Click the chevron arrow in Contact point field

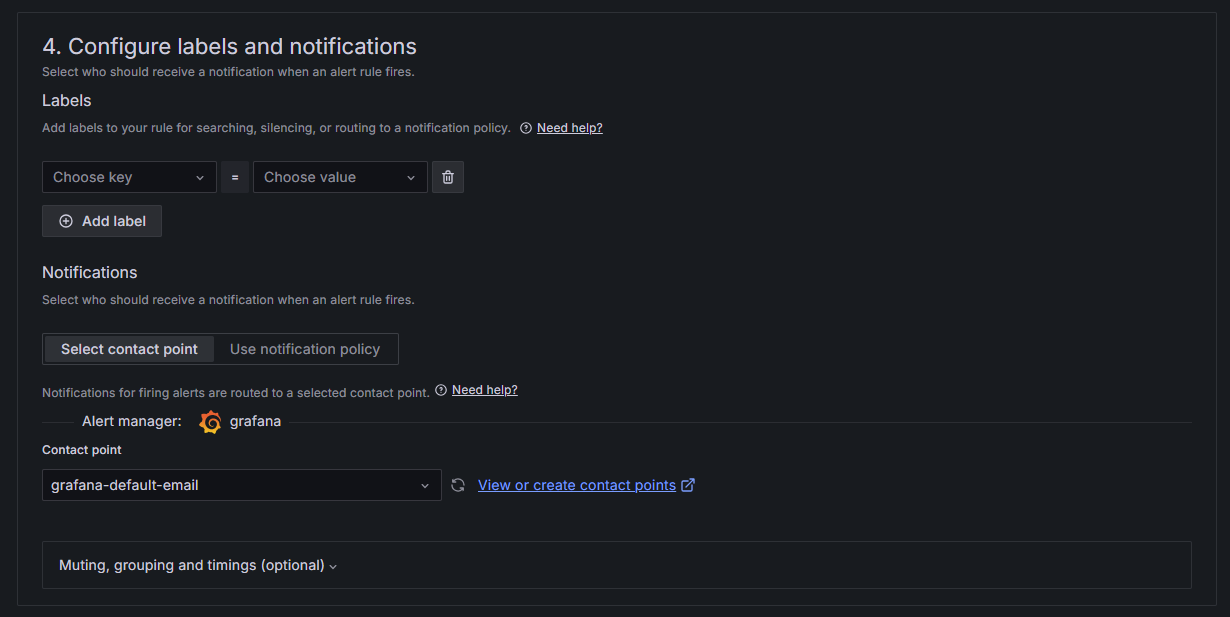(x=425, y=485)
